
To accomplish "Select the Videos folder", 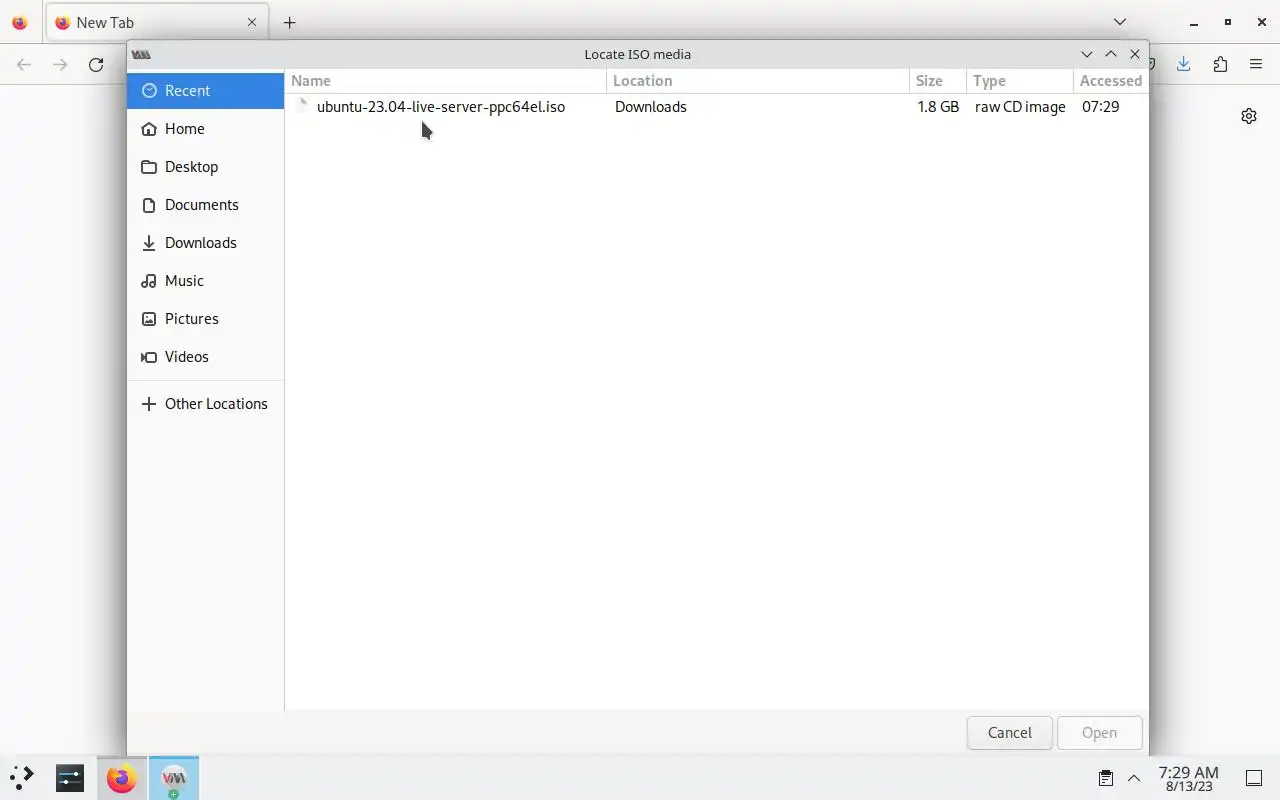I will (x=205, y=356).
